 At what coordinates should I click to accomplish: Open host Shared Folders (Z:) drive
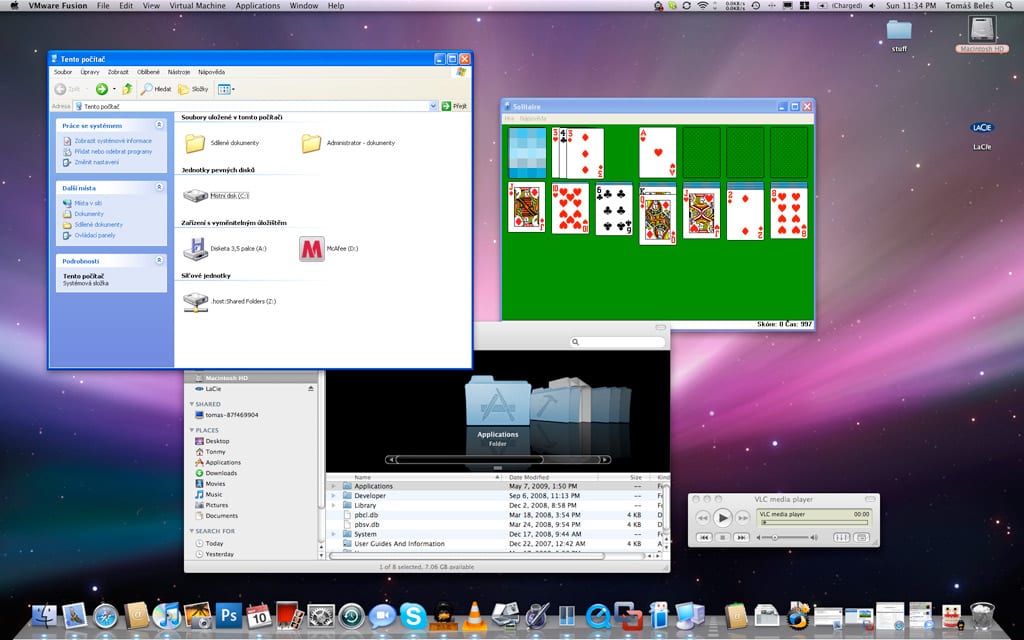coord(195,302)
